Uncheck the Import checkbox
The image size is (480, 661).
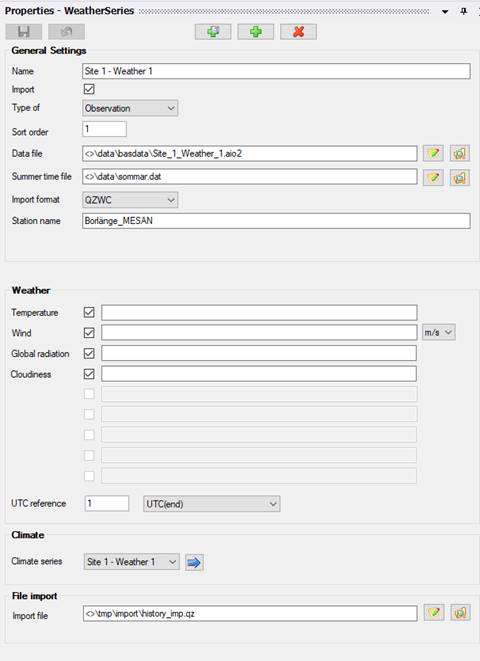(x=89, y=89)
